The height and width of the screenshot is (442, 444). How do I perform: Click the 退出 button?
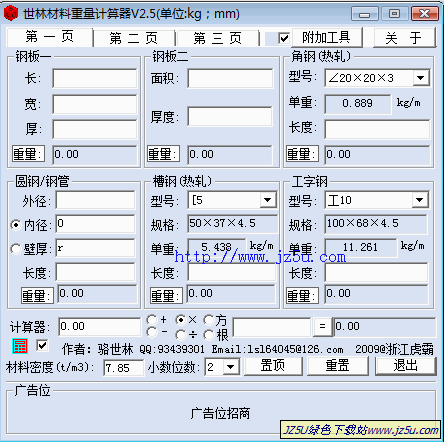coord(405,366)
